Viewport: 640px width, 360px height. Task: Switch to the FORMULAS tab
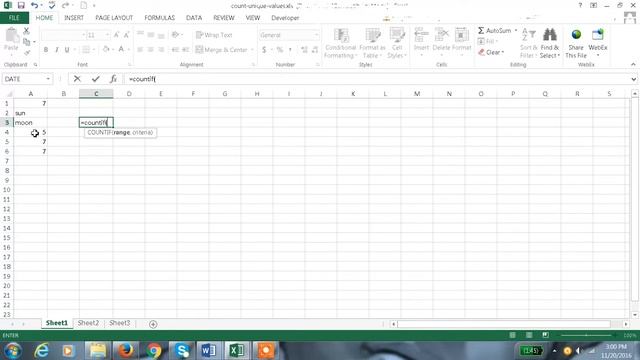point(160,18)
